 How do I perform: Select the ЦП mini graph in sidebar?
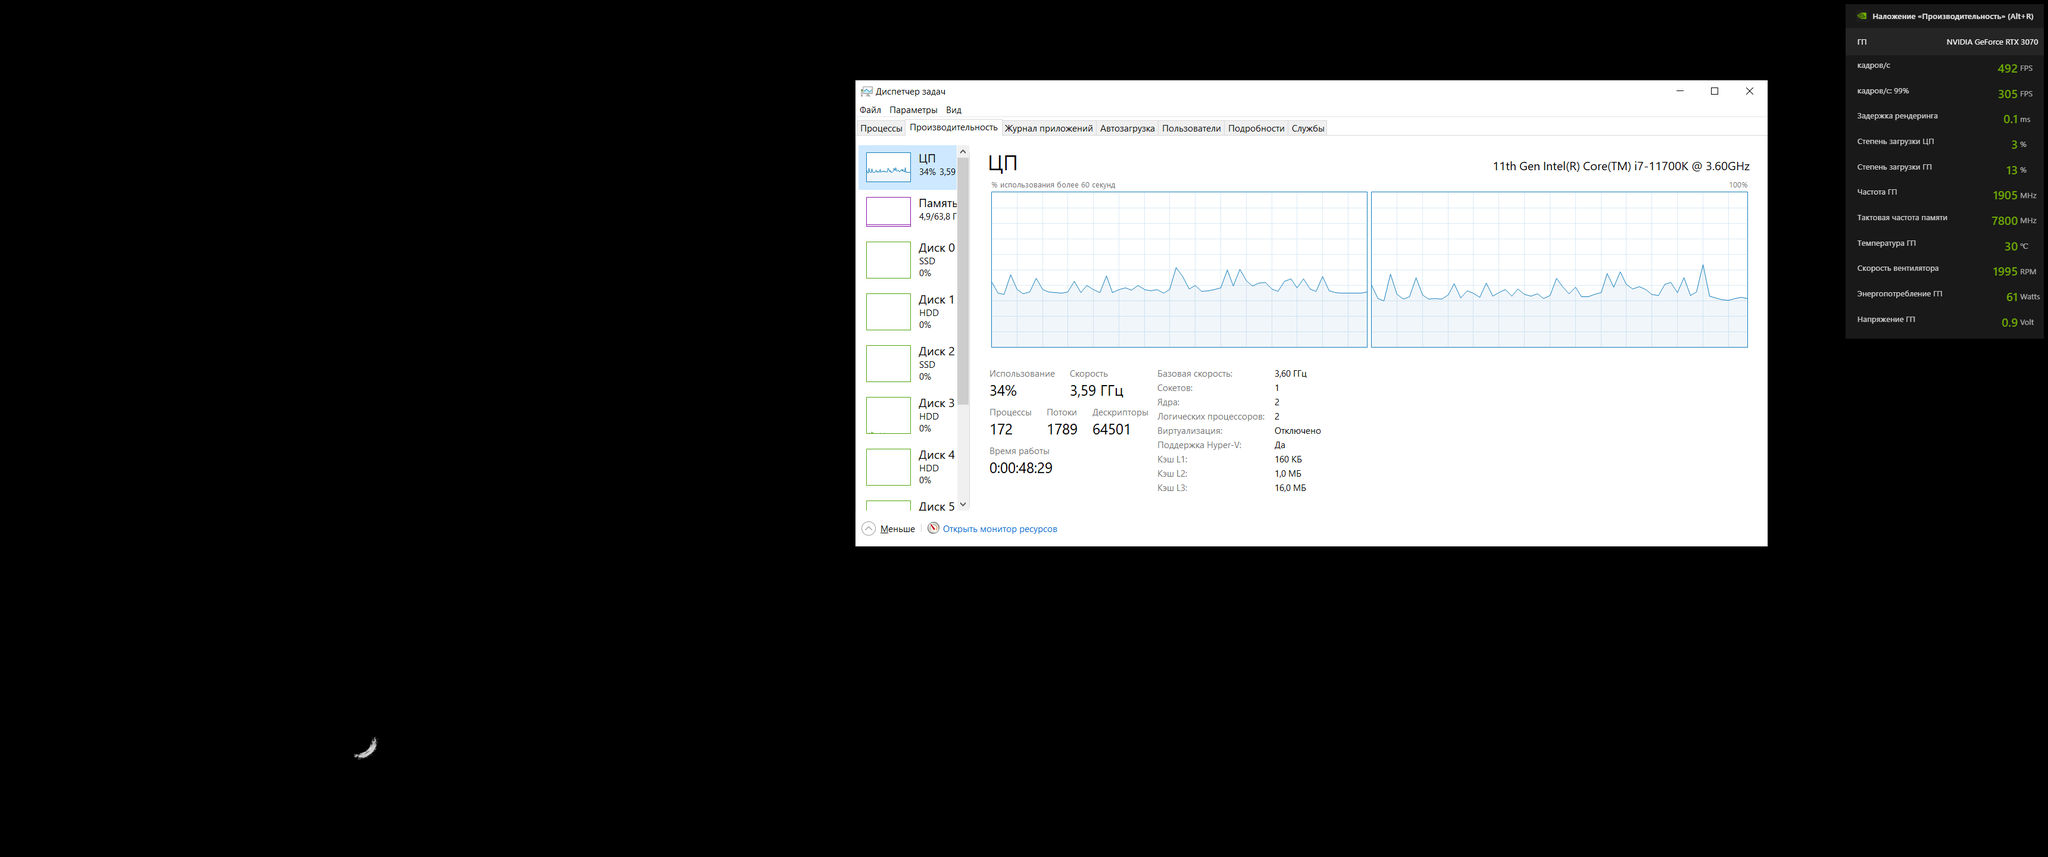click(x=888, y=167)
